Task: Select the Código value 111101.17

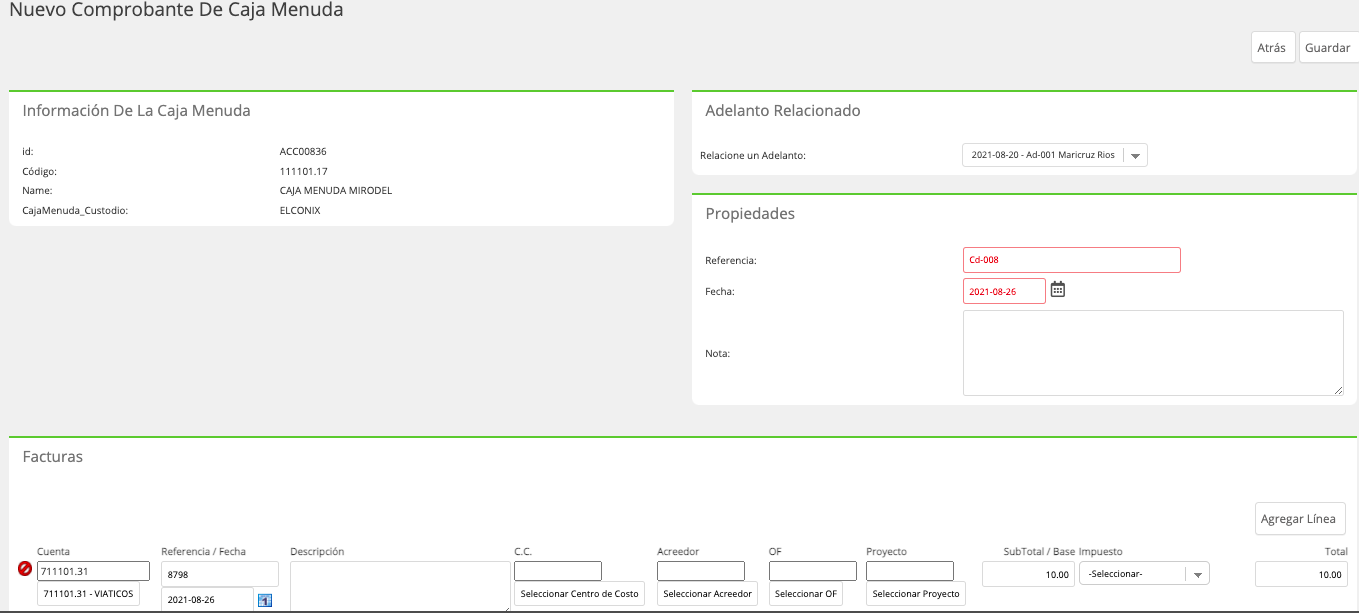Action: (x=302, y=171)
